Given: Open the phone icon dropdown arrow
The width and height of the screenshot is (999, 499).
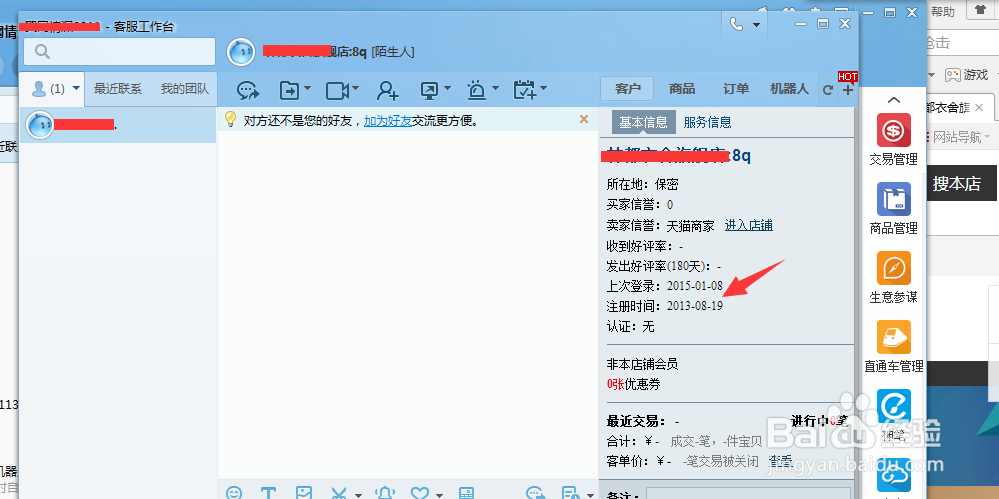Looking at the screenshot, I should [756, 25].
